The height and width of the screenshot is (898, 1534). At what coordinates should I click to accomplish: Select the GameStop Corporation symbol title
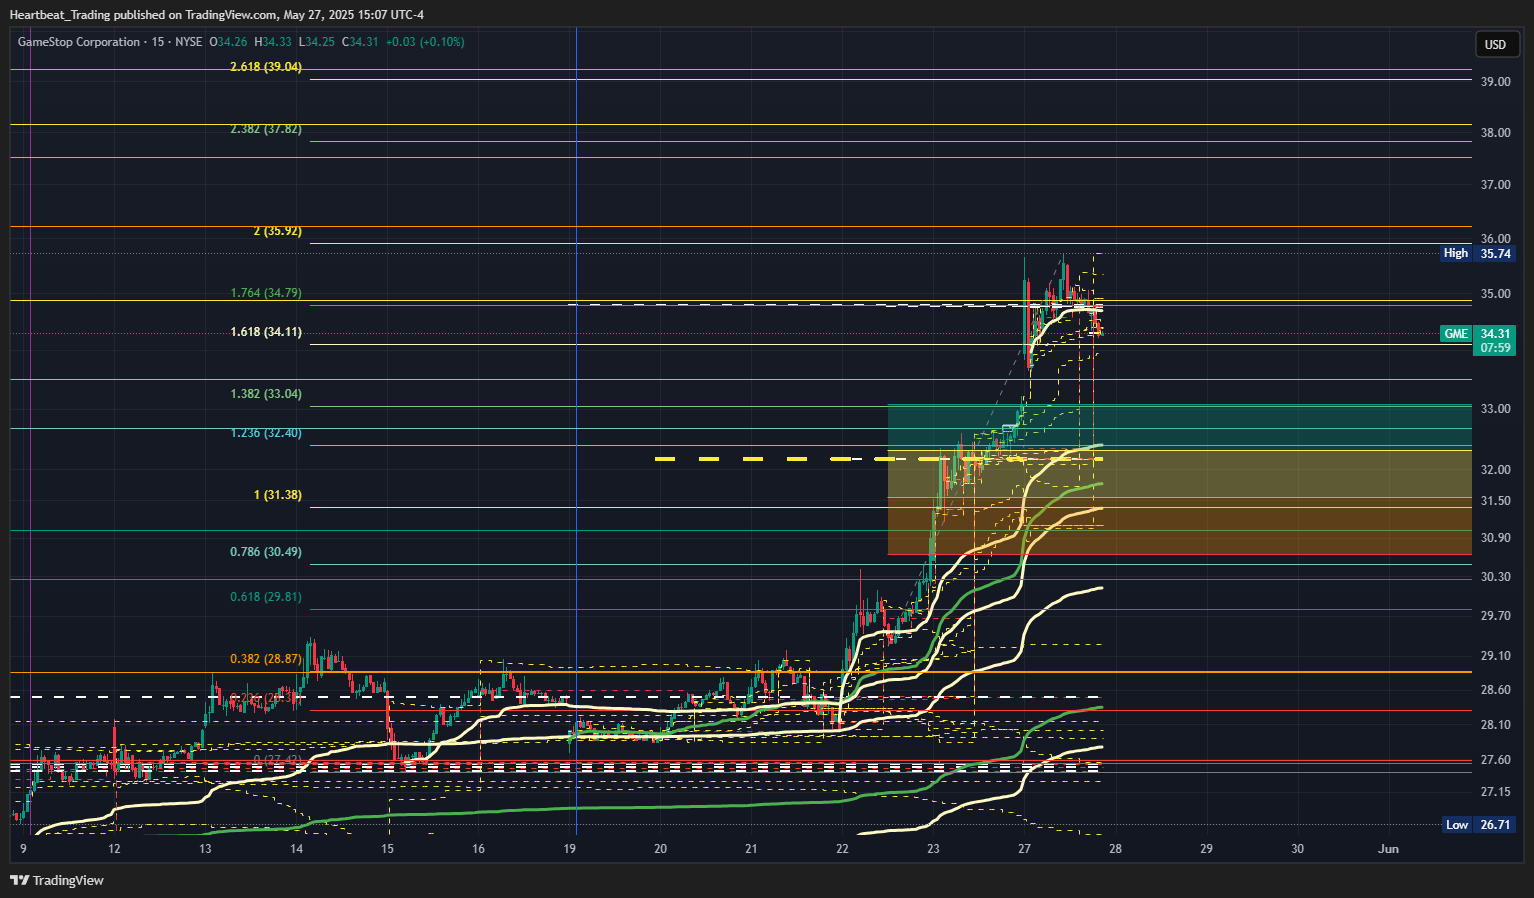[x=79, y=42]
